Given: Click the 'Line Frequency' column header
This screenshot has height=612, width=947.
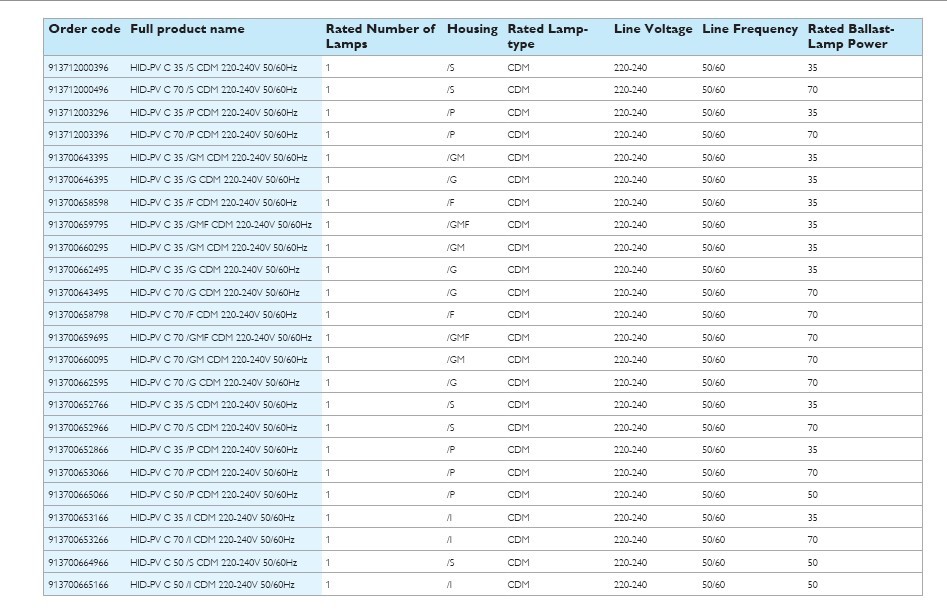Looking at the screenshot, I should tap(750, 29).
